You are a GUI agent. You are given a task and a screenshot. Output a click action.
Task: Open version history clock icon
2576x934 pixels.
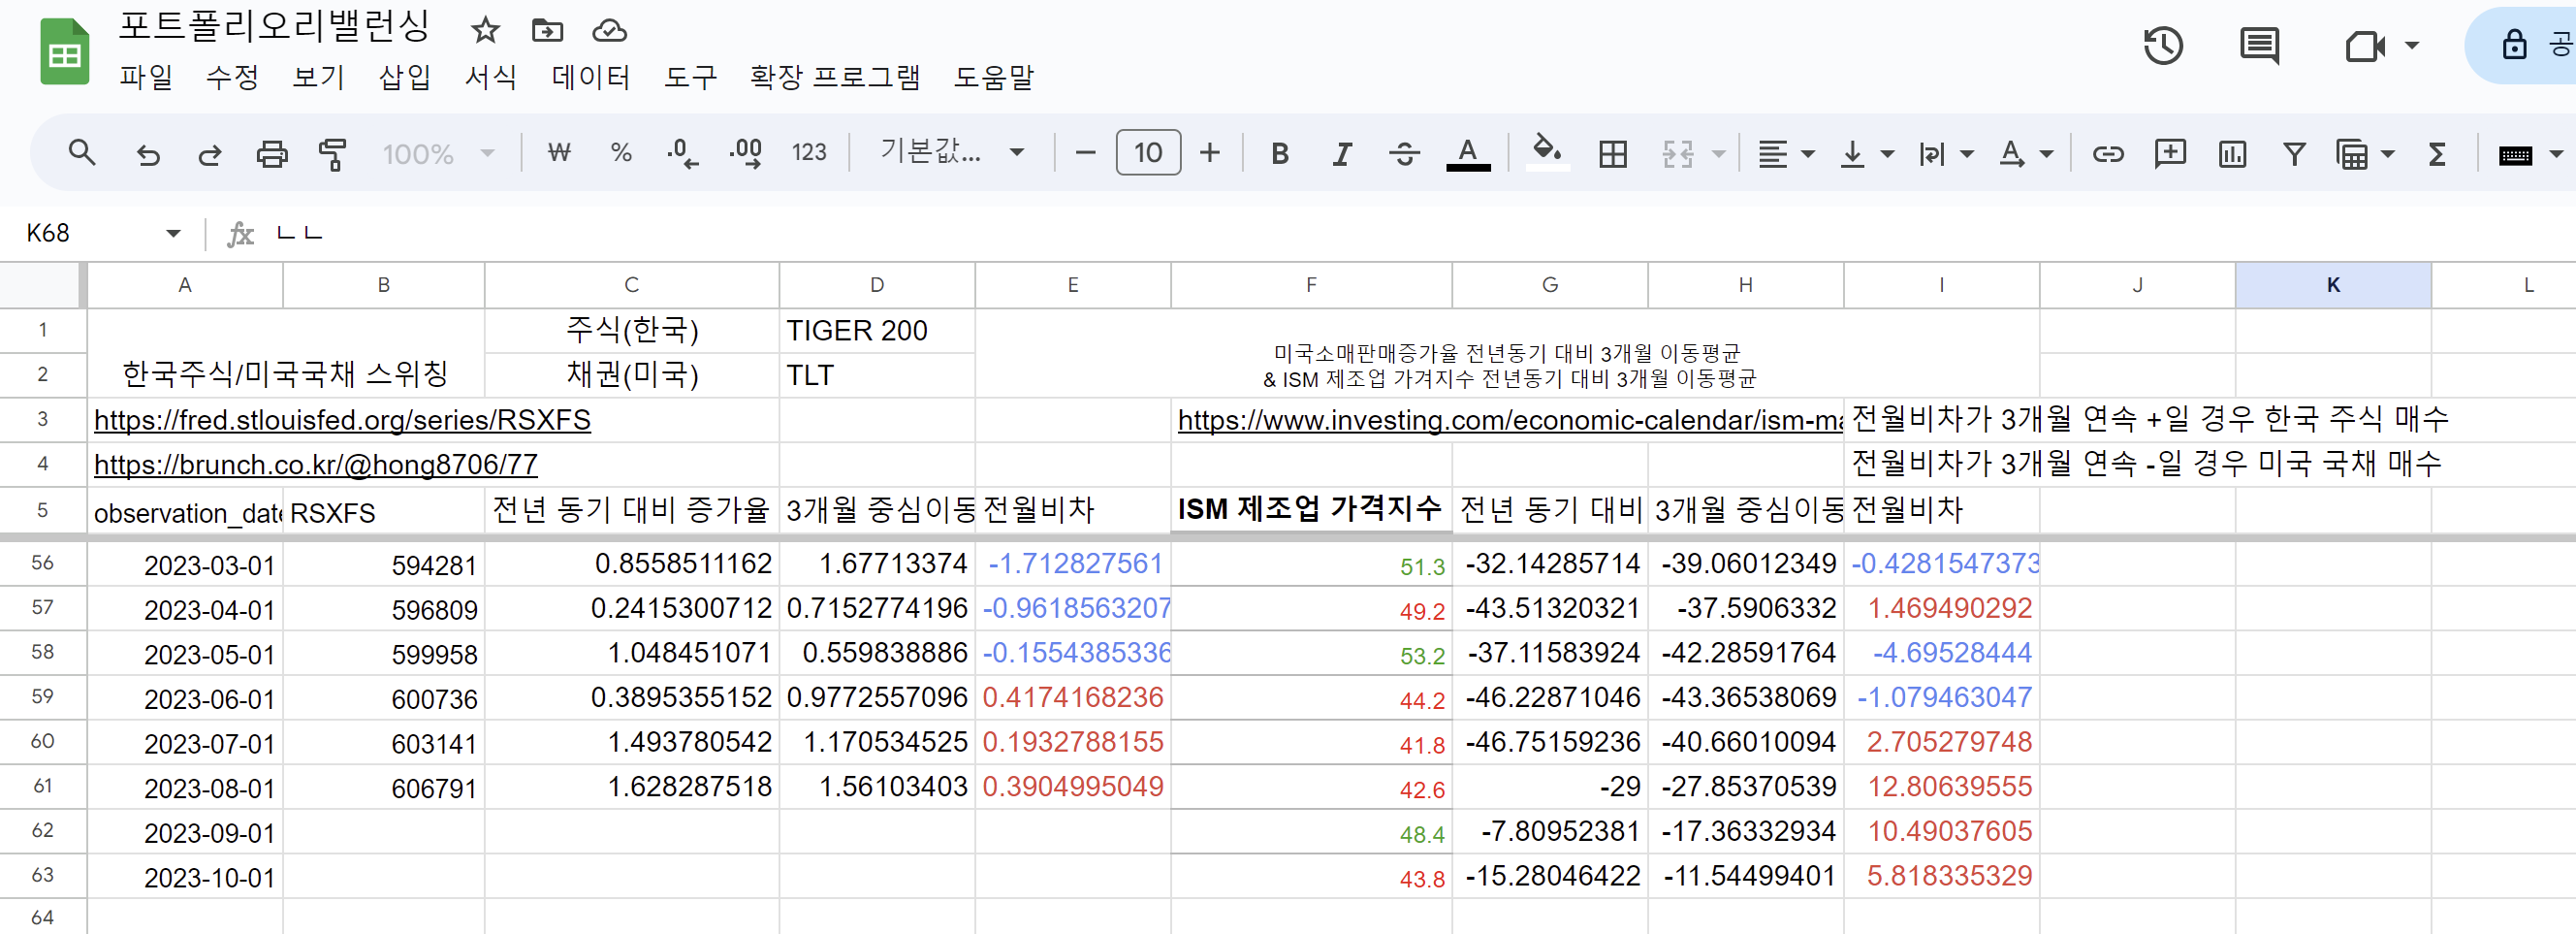click(x=2163, y=46)
